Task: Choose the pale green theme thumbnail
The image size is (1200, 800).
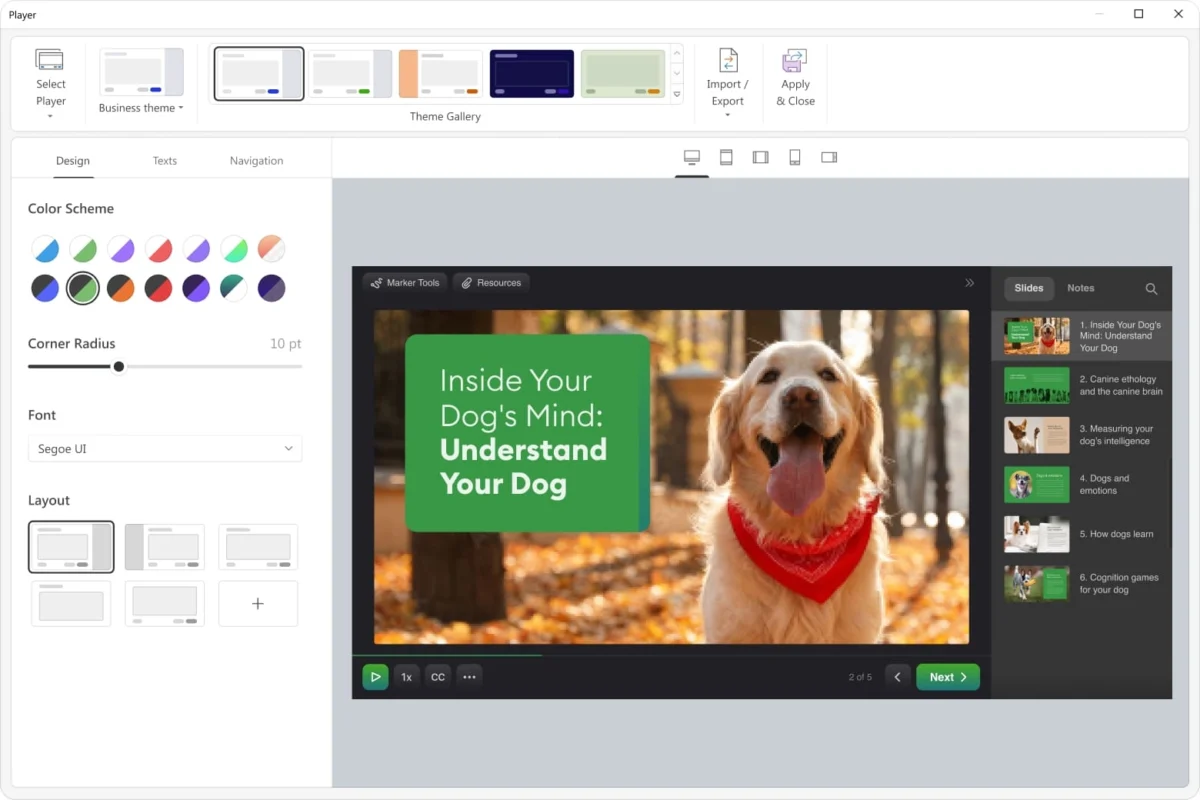Action: [x=623, y=74]
